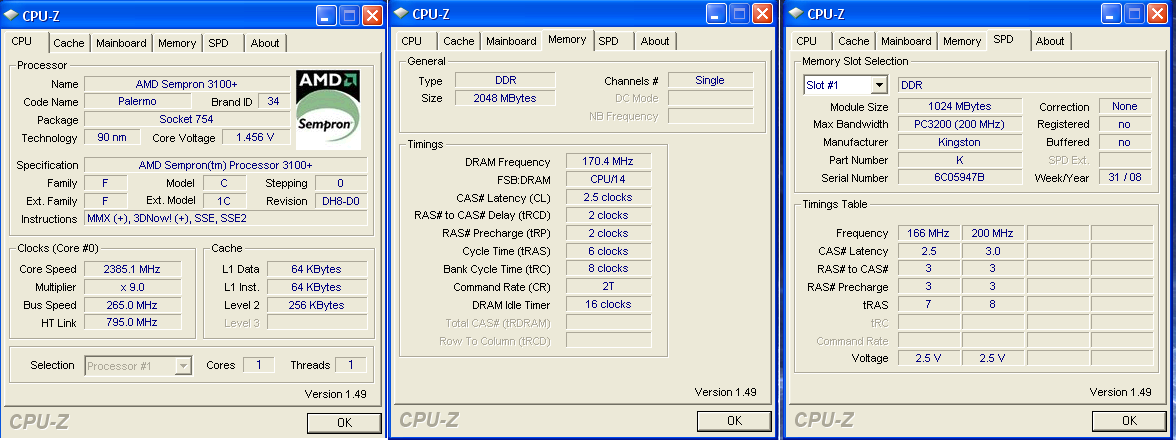Click the CPU-Z icon in the middle window title bar
Screen dimensions: 1176x442
[x=402, y=13]
